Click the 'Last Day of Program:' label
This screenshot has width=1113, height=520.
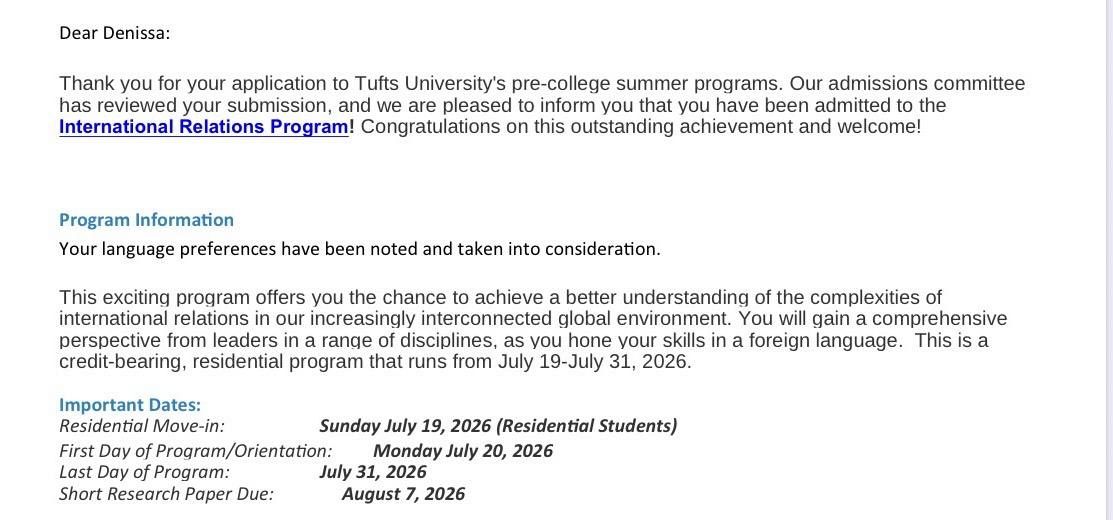[144, 472]
